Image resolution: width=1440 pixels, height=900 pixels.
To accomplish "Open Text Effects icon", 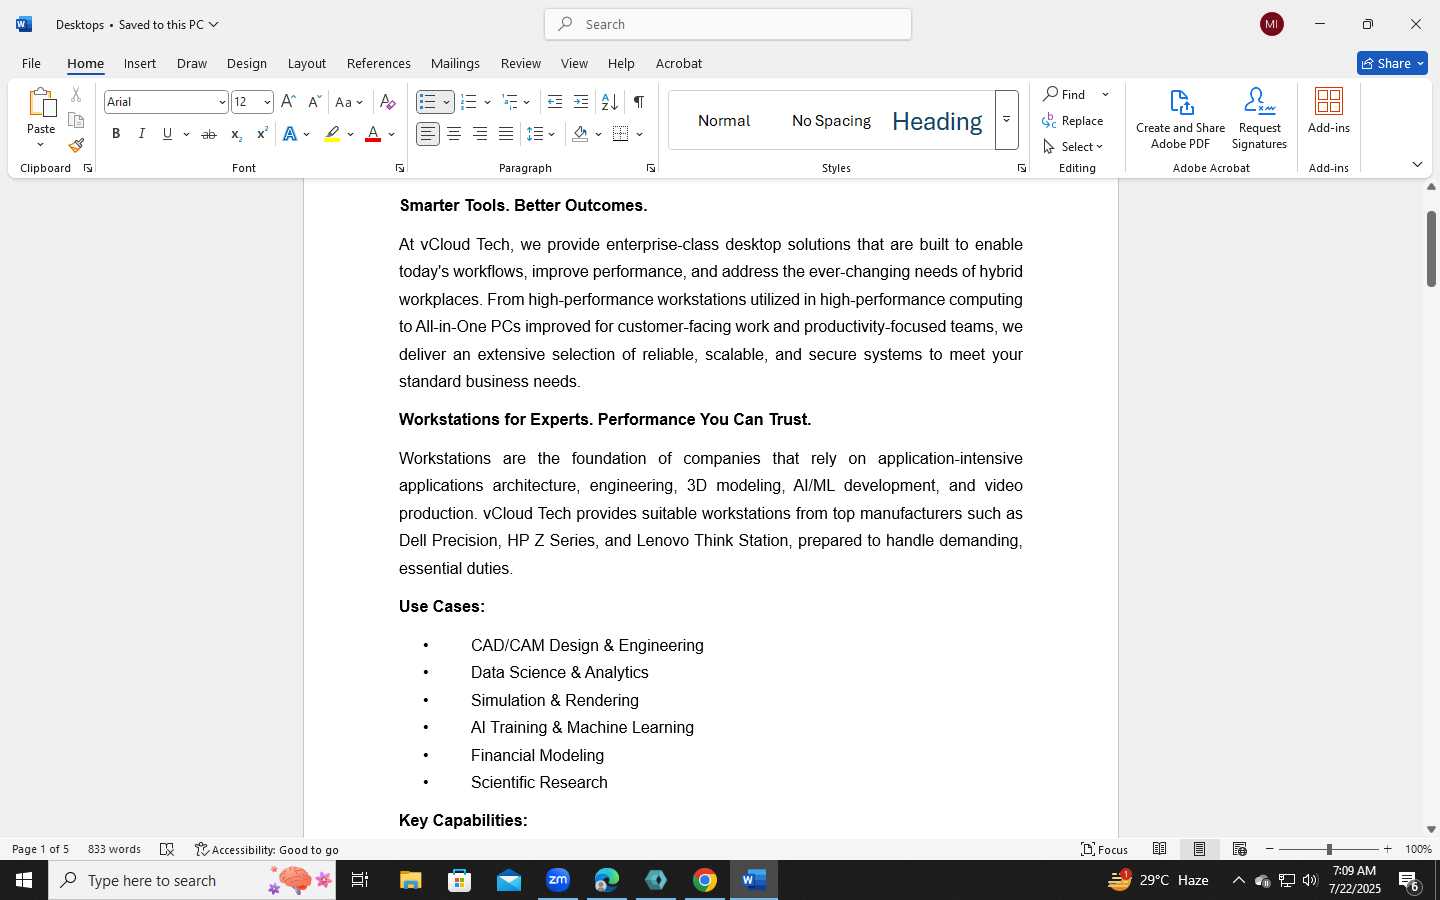I will 290,134.
